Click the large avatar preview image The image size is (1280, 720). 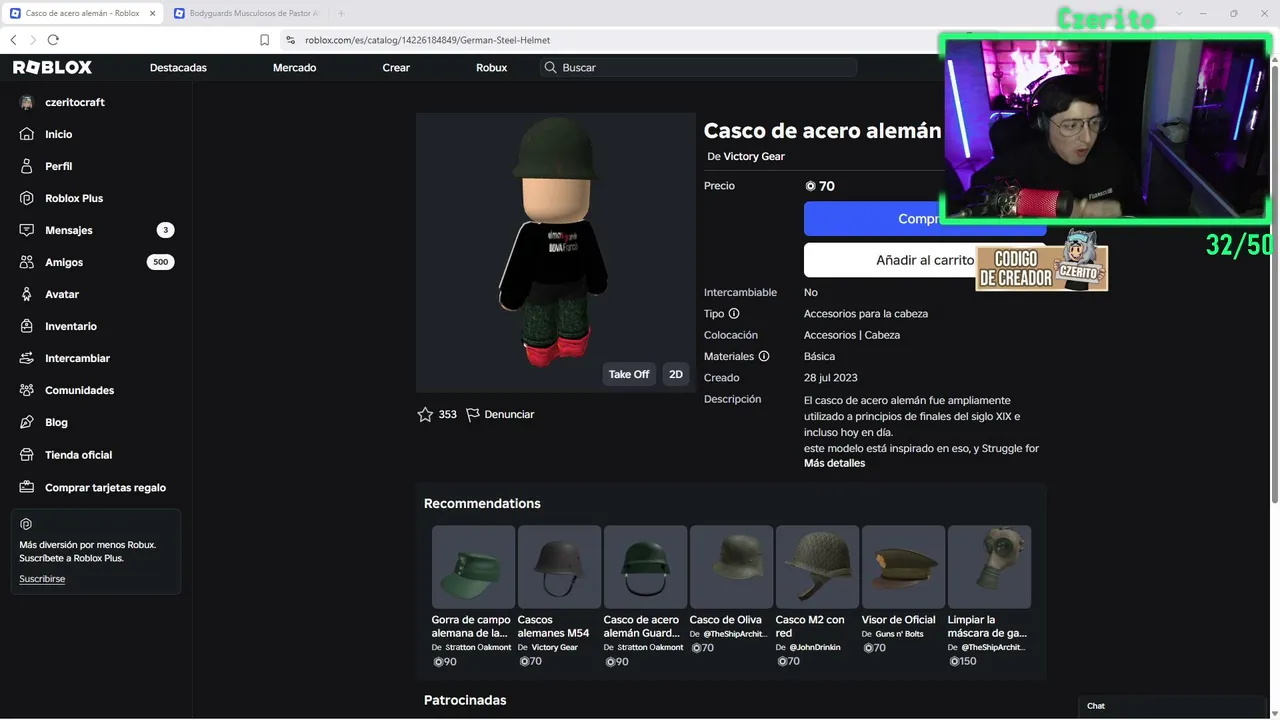click(x=555, y=252)
